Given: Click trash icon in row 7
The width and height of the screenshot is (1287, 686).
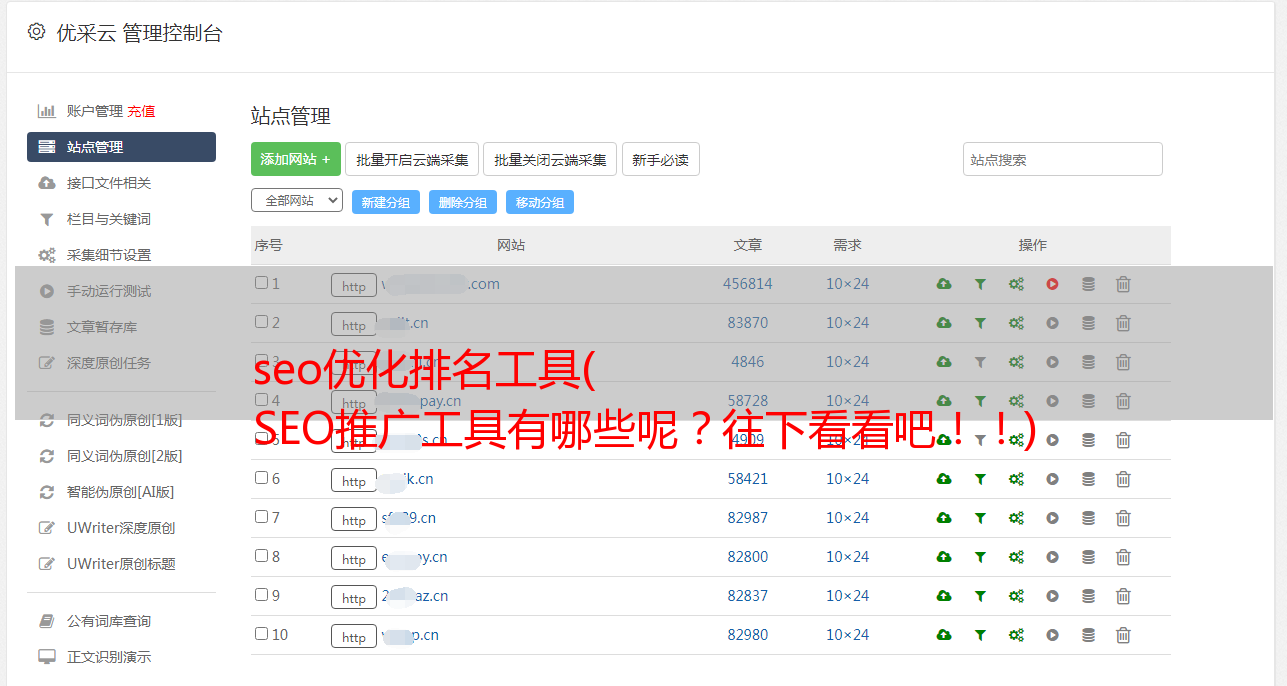Looking at the screenshot, I should click(1123, 518).
